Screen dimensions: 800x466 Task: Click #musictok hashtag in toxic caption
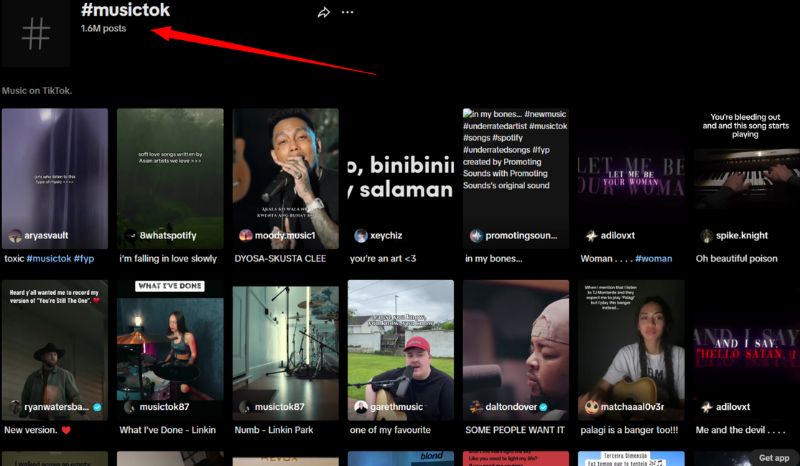pos(49,259)
